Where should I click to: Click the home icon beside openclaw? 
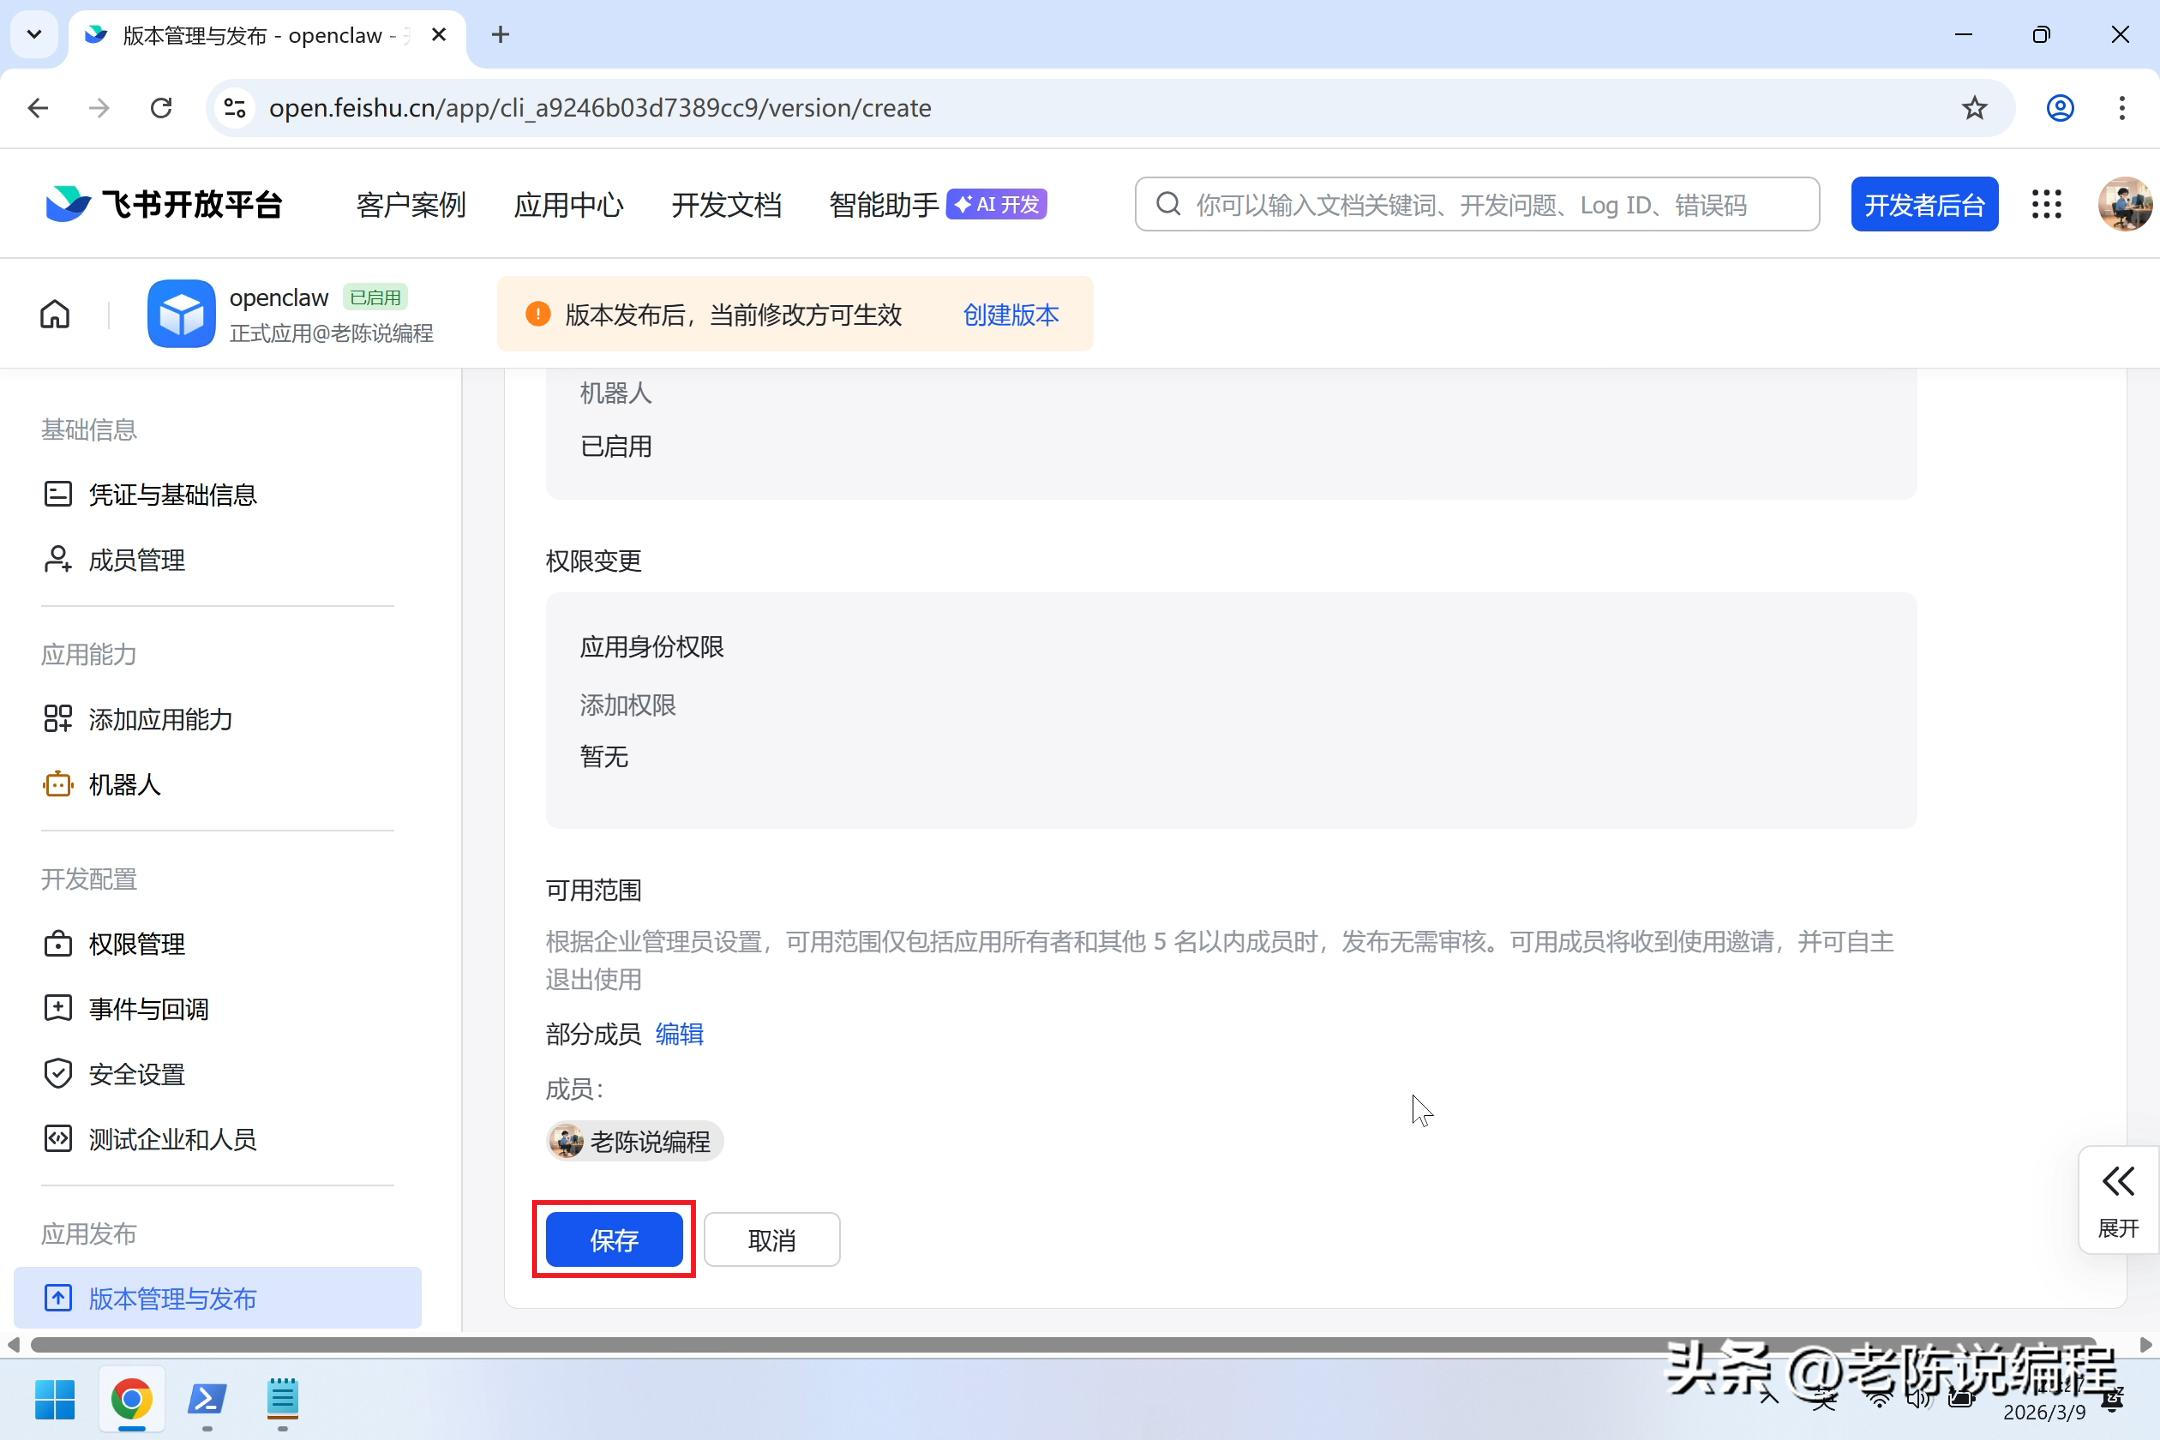click(x=55, y=314)
